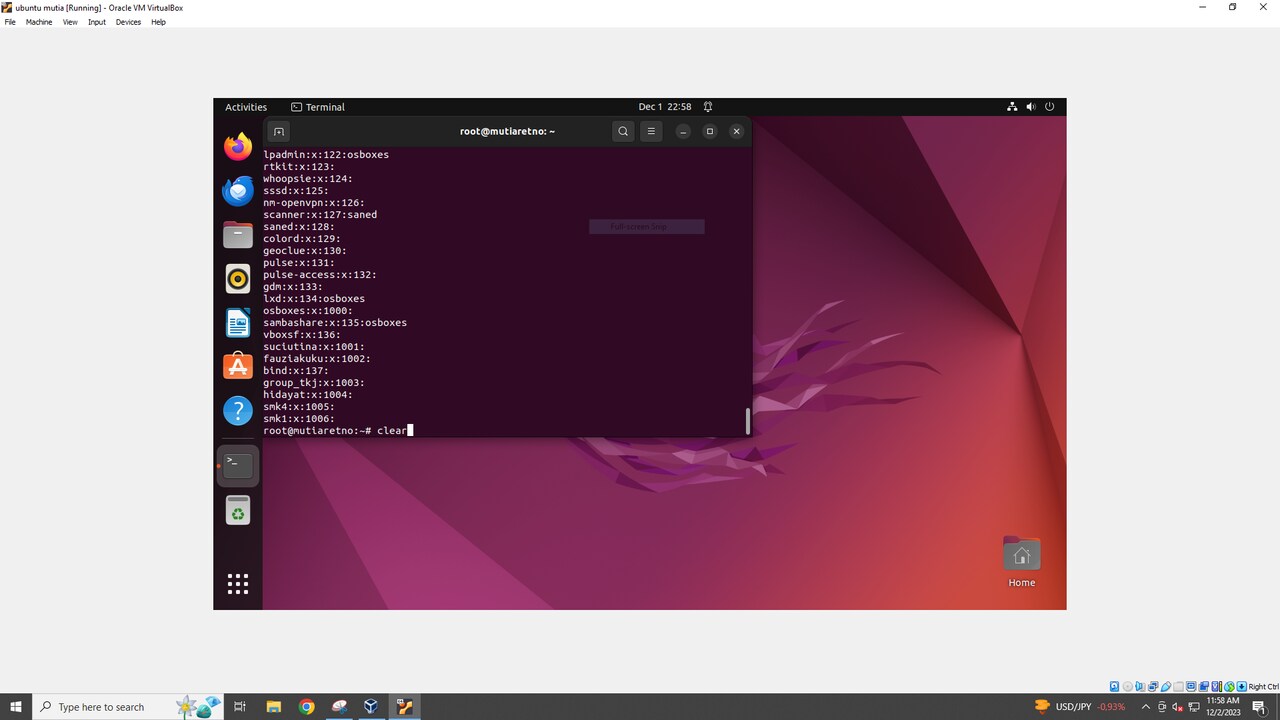Click the muted speaker tray icon
1280x720 pixels.
(x=1178, y=707)
